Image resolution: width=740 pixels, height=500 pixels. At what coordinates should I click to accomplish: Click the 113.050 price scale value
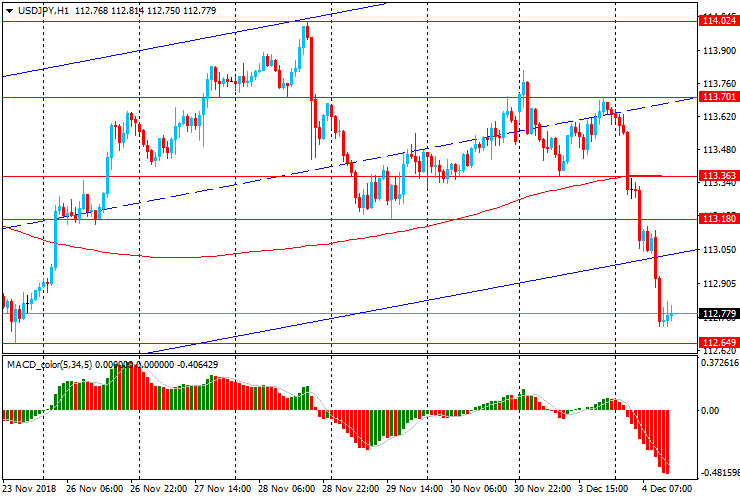pyautogui.click(x=720, y=250)
